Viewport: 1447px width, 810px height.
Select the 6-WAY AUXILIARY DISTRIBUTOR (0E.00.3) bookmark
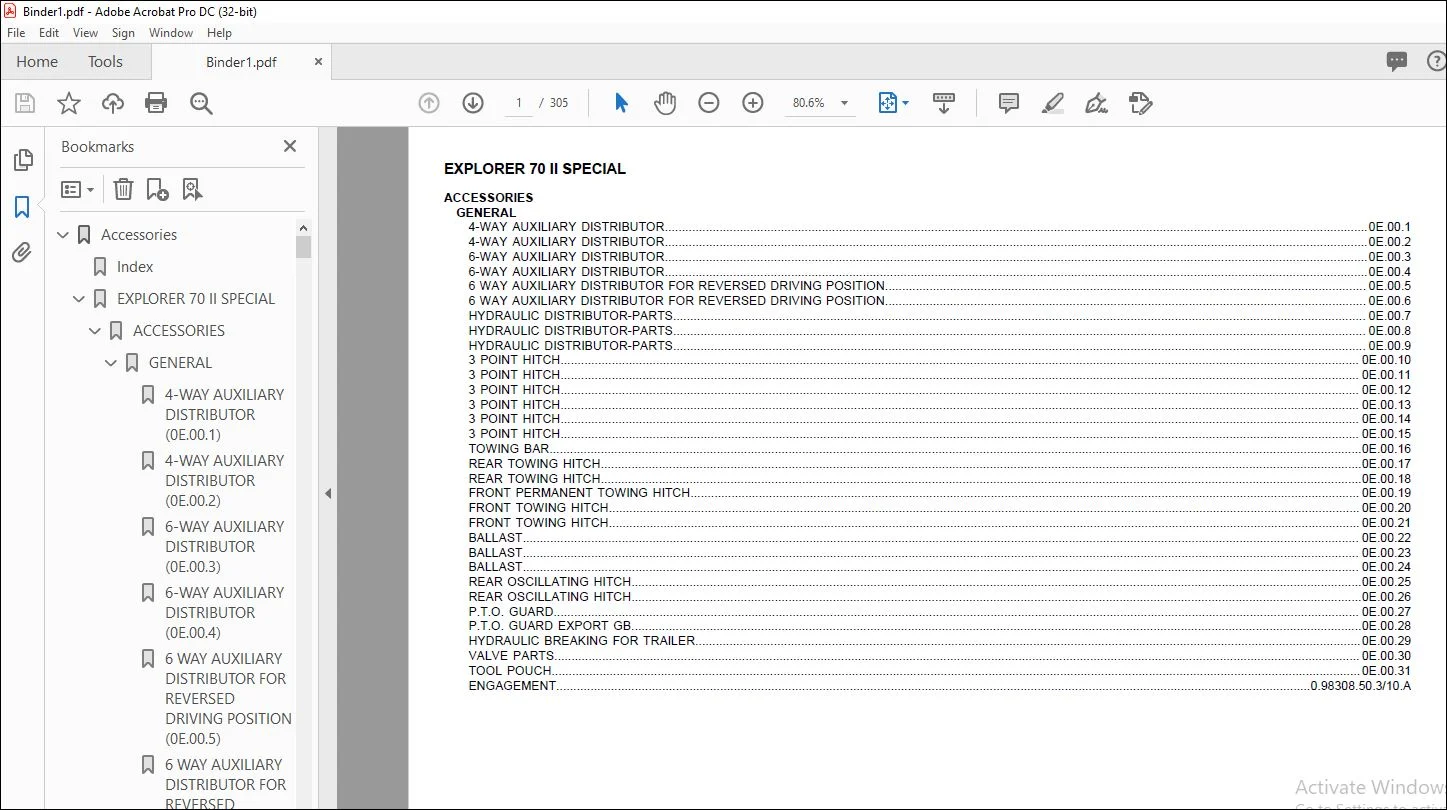225,547
